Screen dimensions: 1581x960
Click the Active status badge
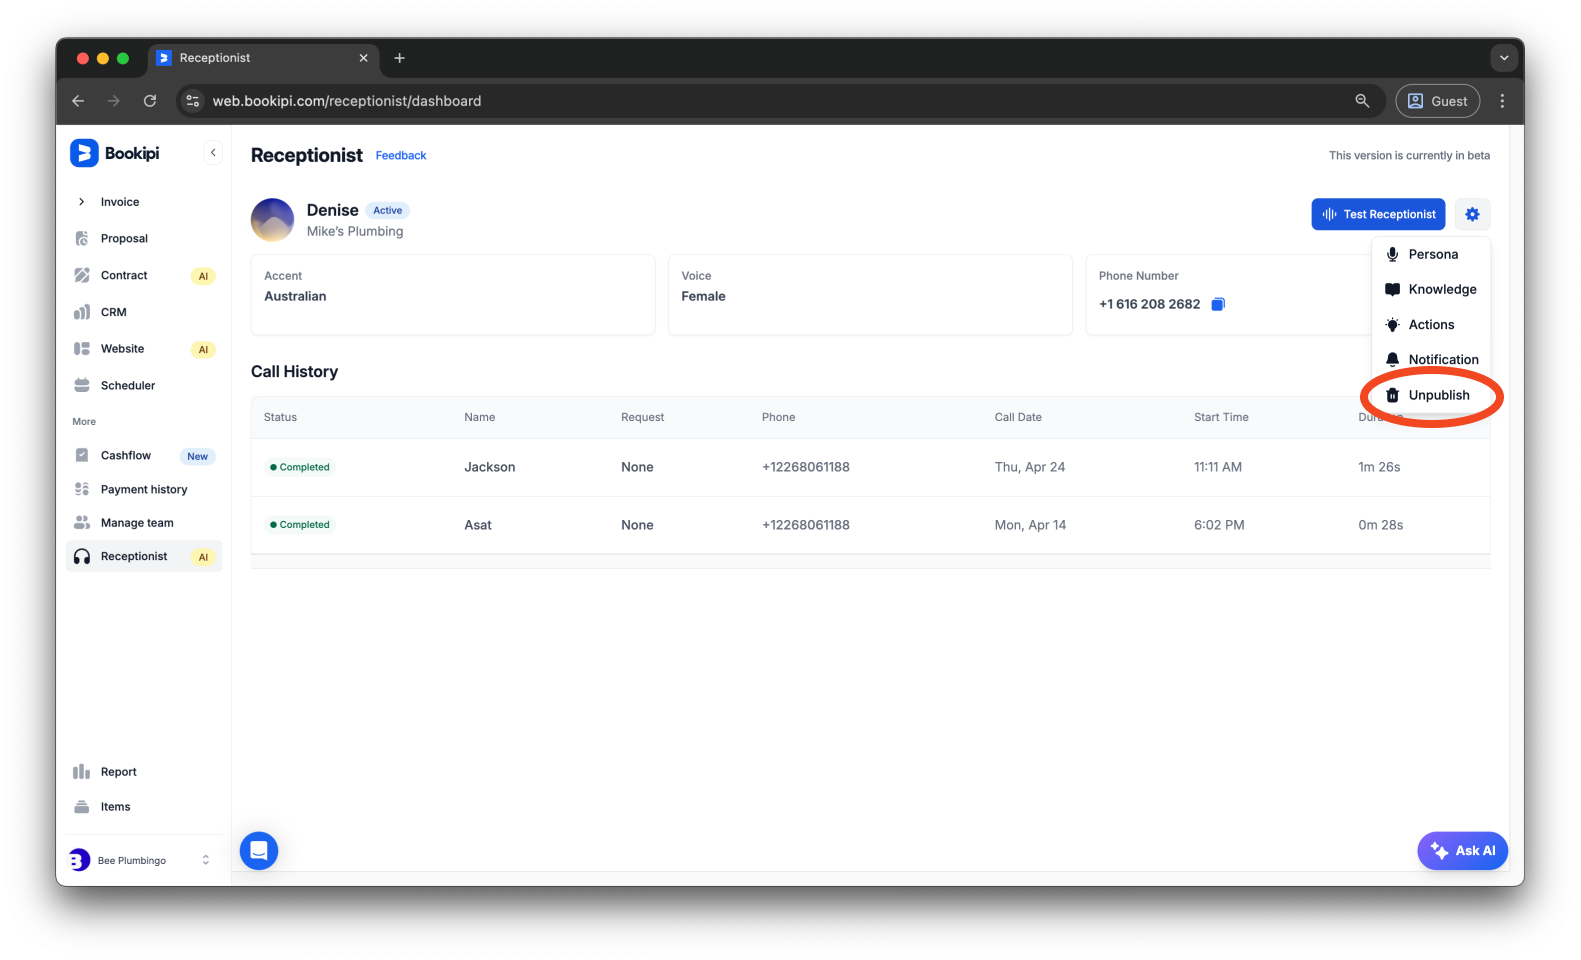pos(388,210)
